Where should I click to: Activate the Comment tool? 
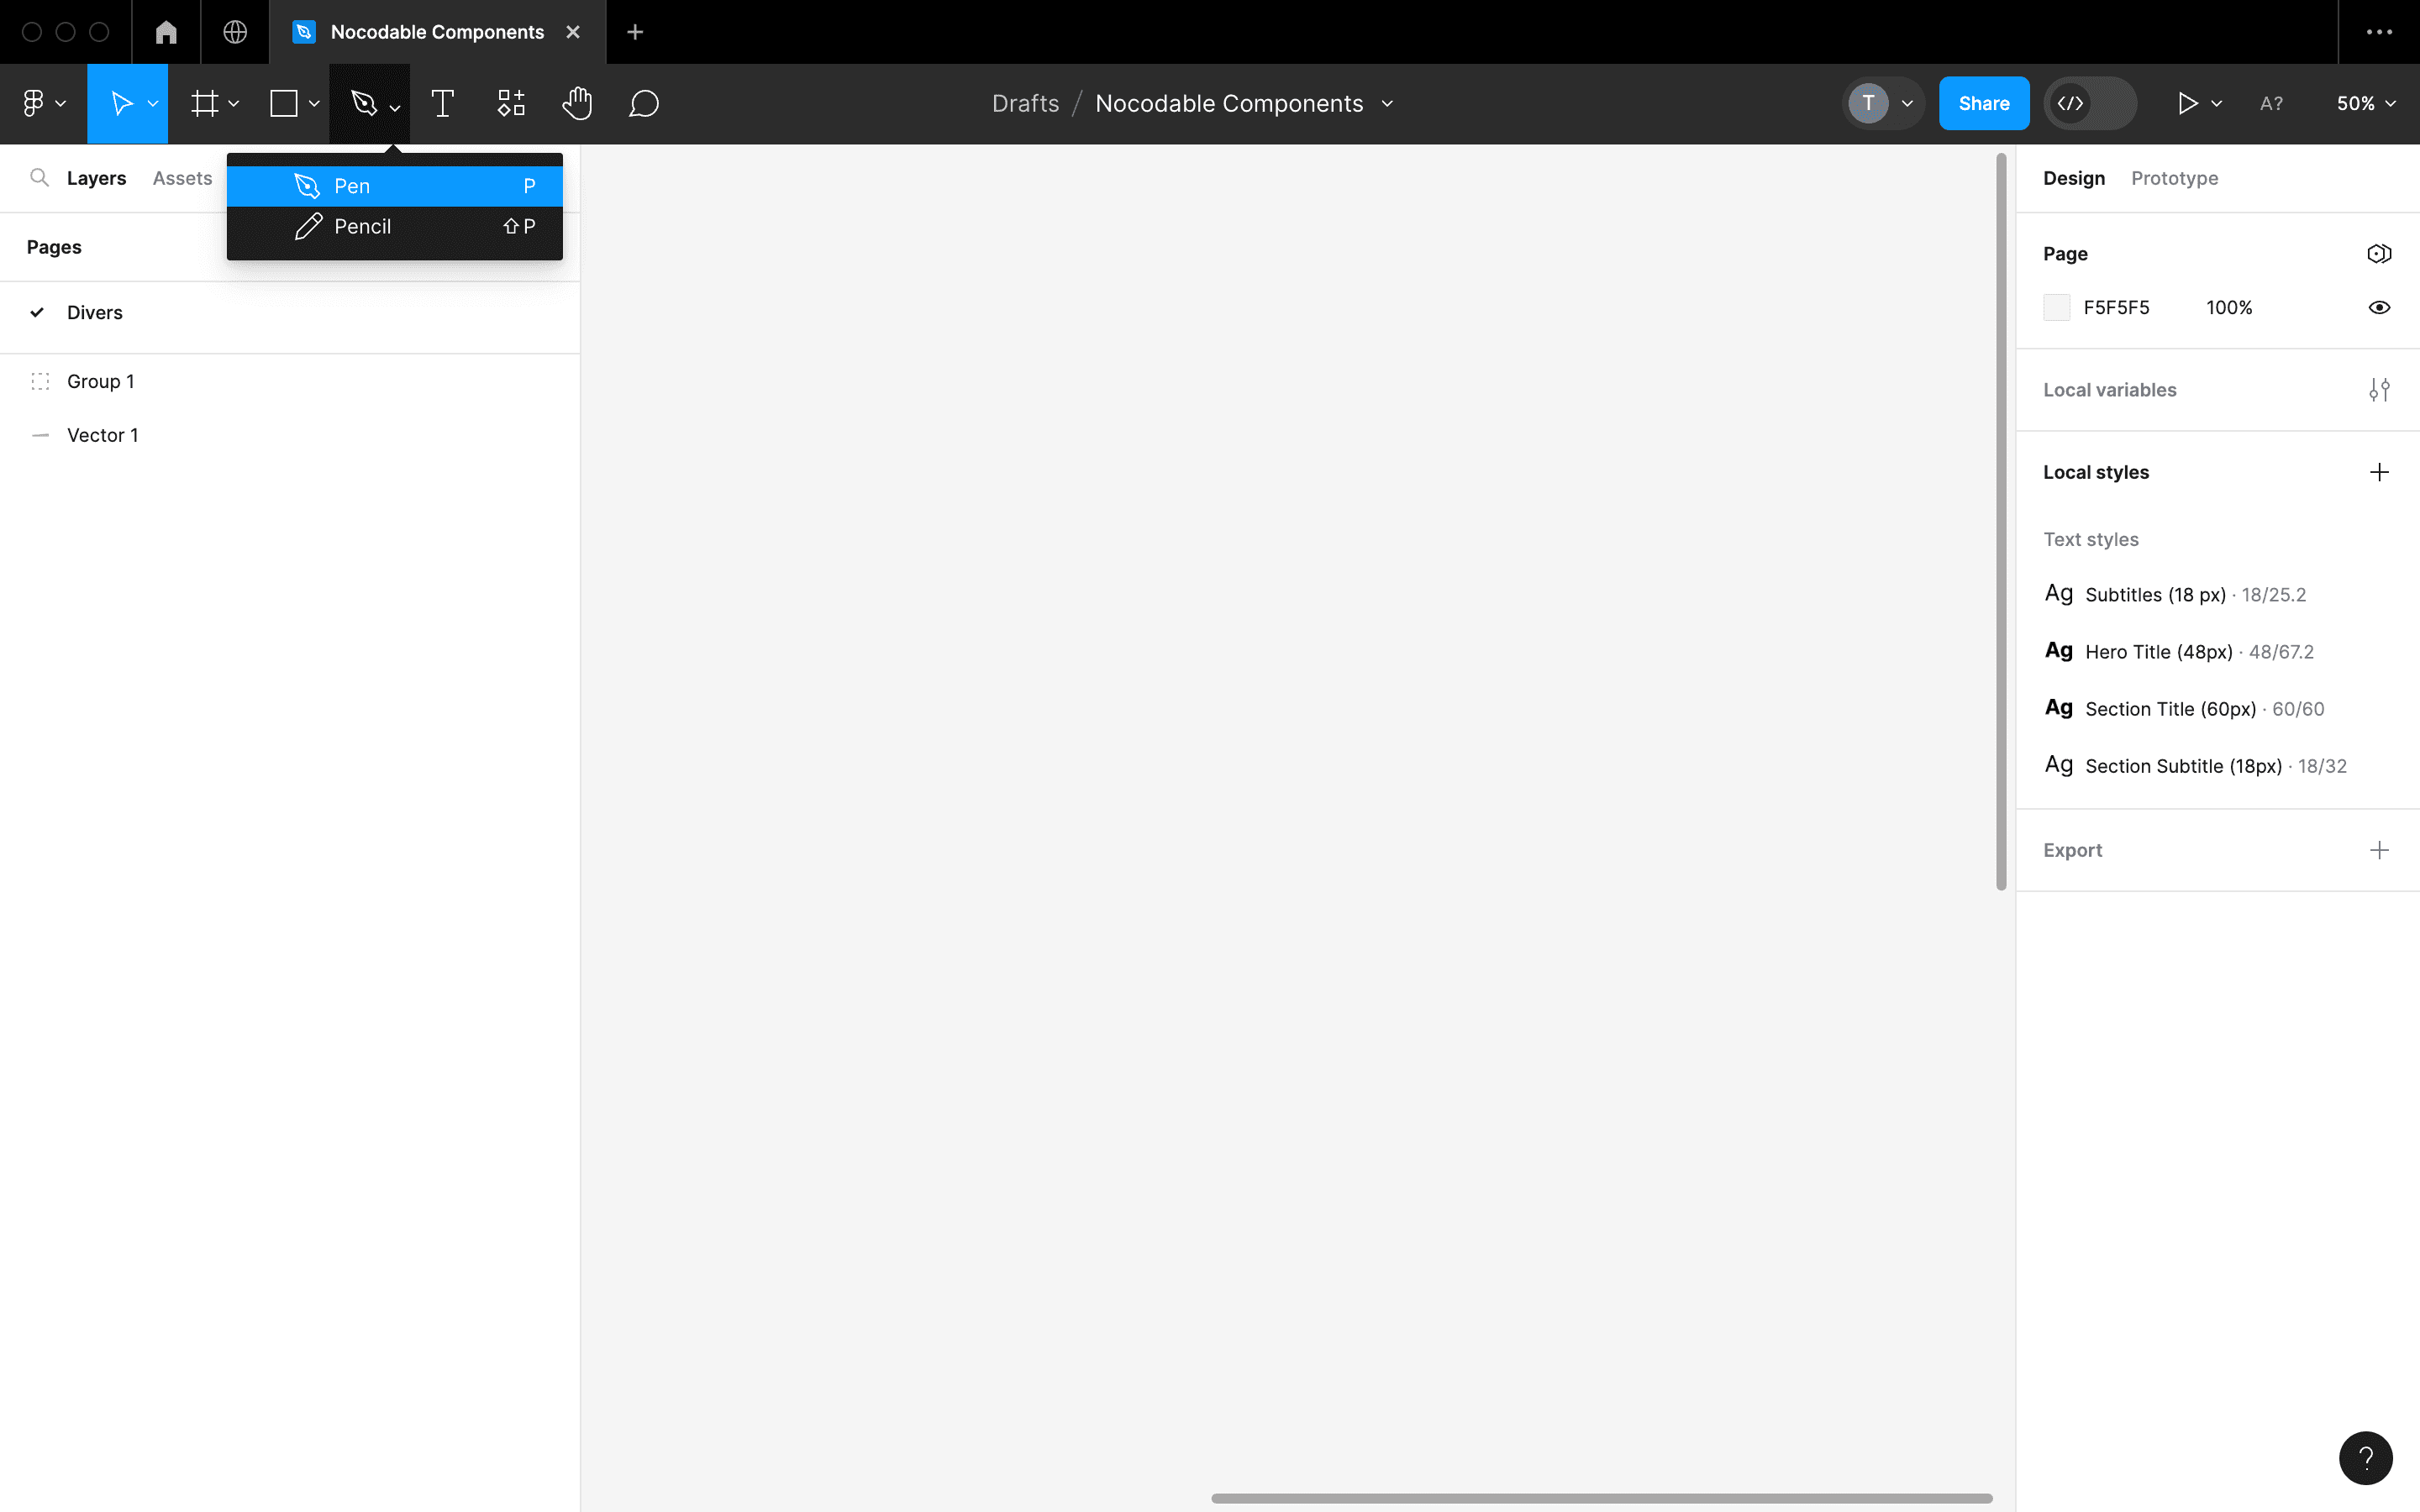pyautogui.click(x=643, y=103)
